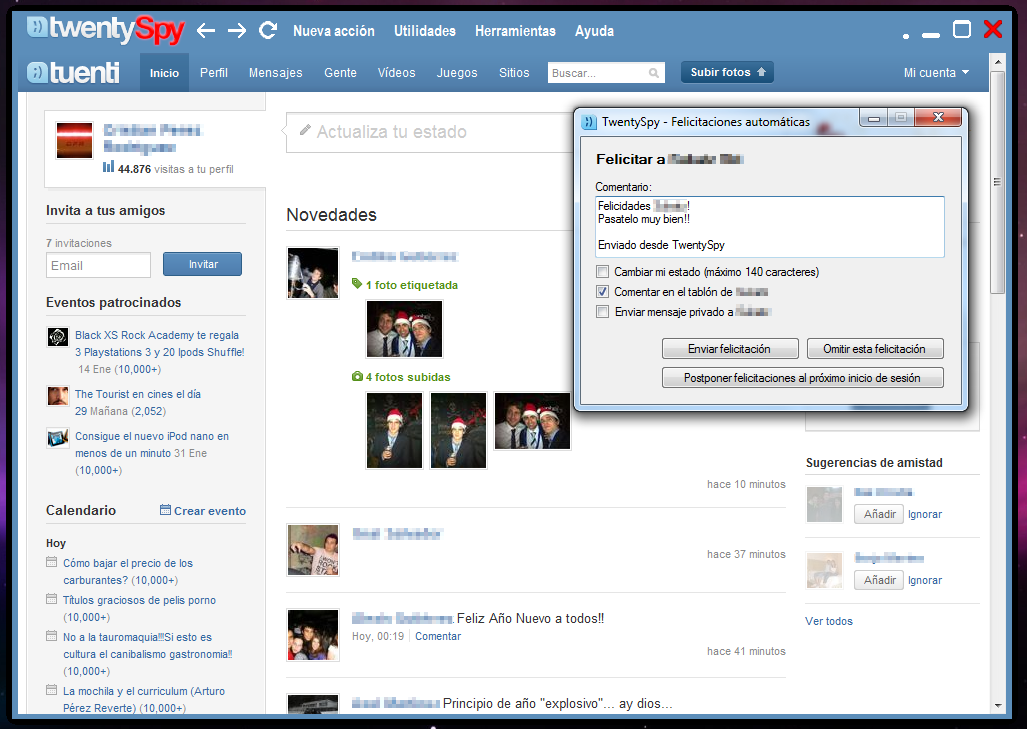1027x729 pixels.
Task: Click Ignorar on the first friend suggestion
Action: (x=925, y=514)
